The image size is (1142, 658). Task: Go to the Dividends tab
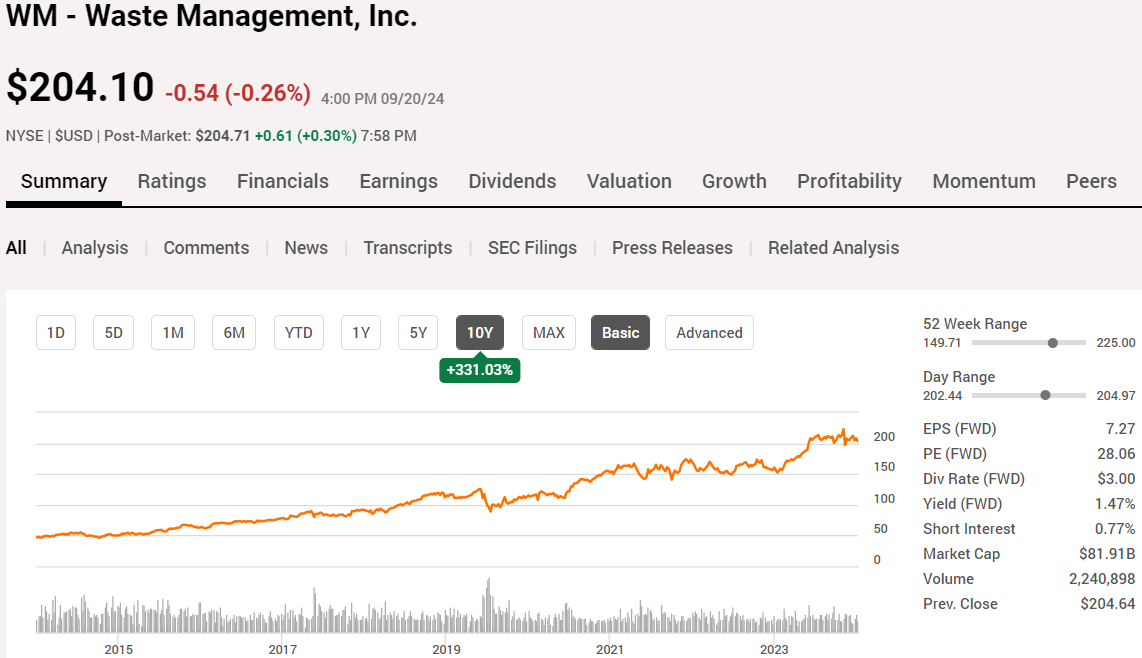(x=512, y=181)
